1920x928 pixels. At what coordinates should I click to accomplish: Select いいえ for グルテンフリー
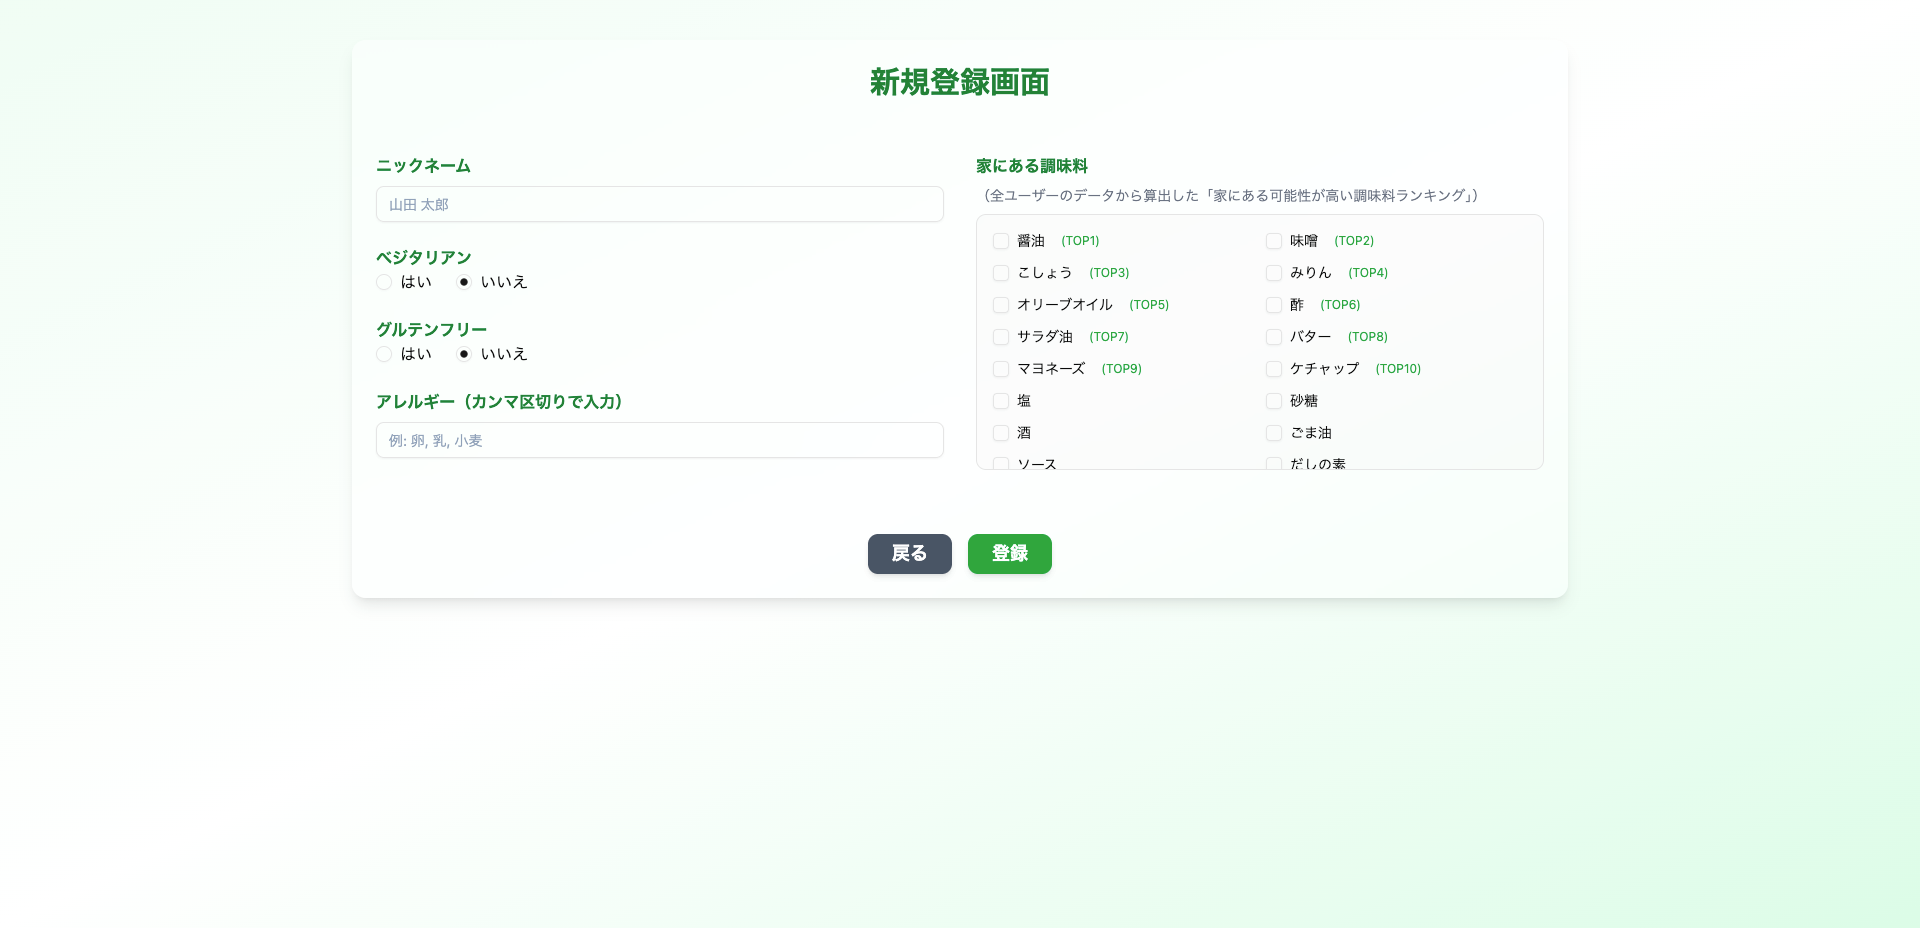tap(464, 354)
